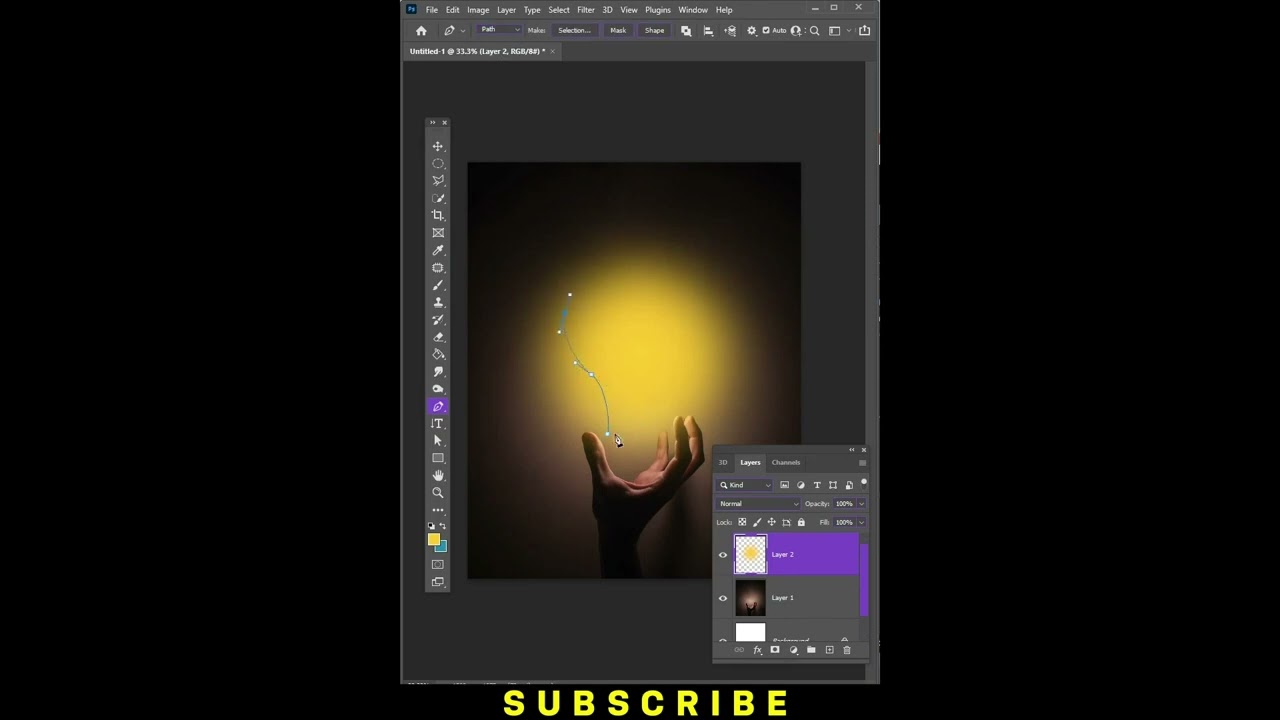Select the Rectangle shape tool

tap(437, 458)
